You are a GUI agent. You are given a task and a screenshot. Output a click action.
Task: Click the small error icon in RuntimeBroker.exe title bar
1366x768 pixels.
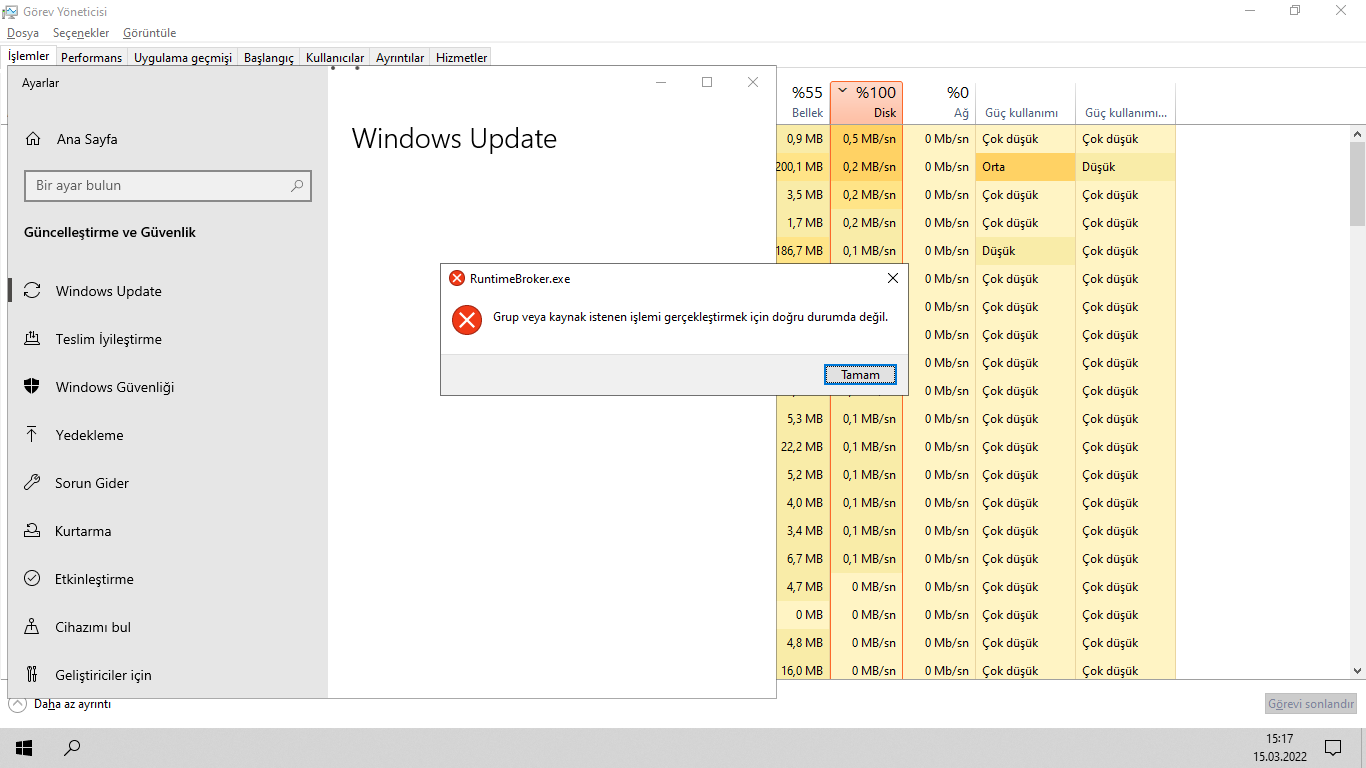(457, 278)
